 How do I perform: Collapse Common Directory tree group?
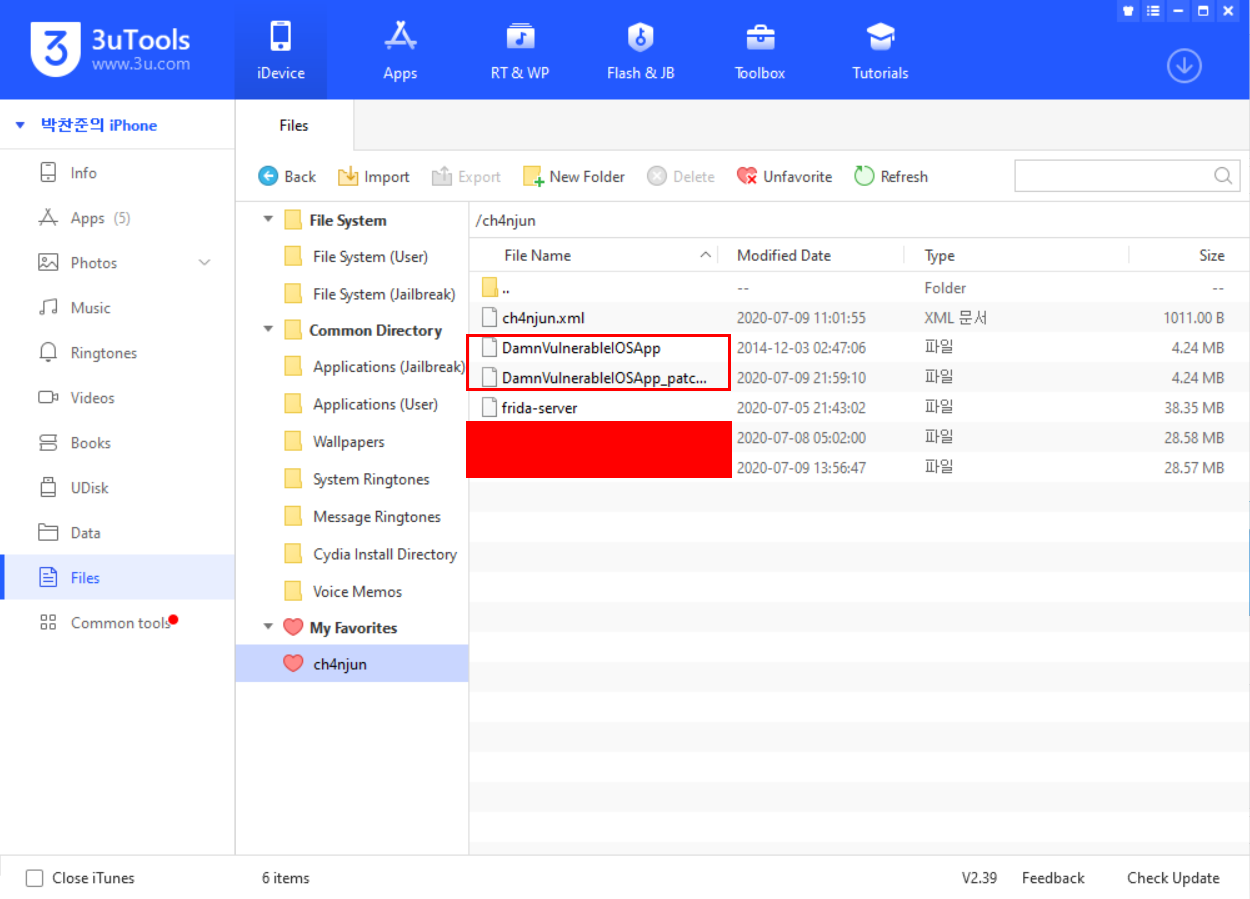click(x=267, y=330)
